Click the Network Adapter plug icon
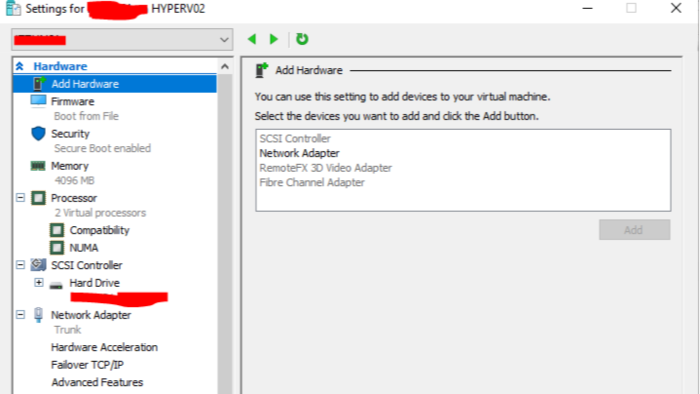 [x=38, y=315]
